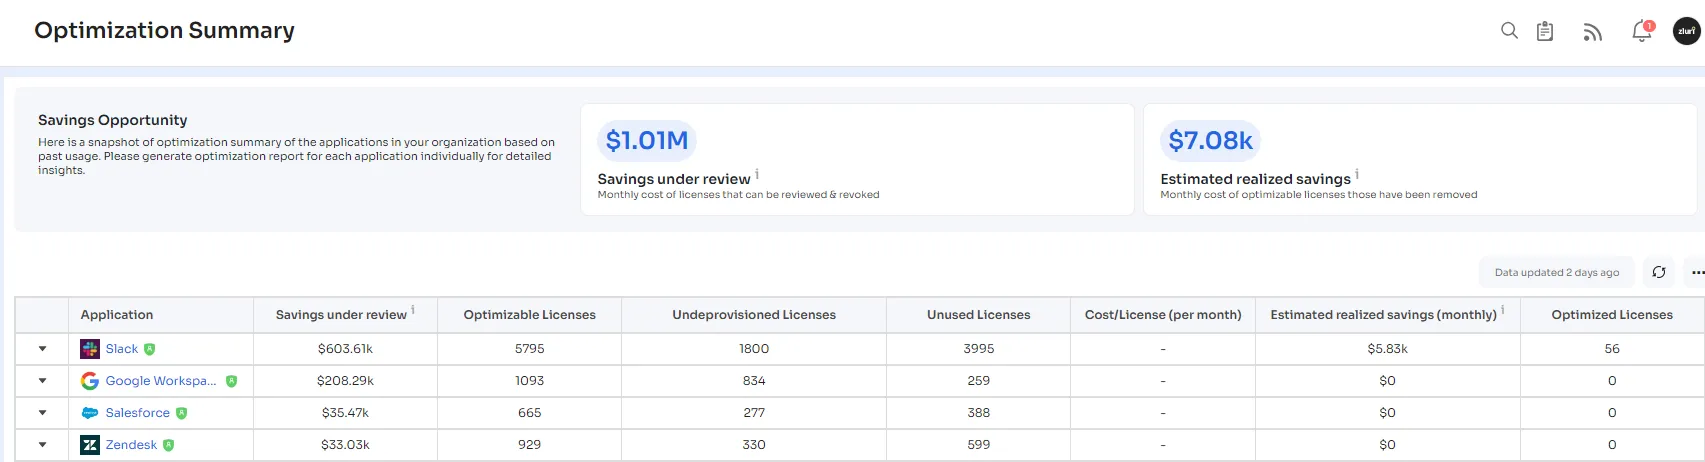The height and width of the screenshot is (462, 1705).
Task: Click the Google Workspace logo
Action: pyautogui.click(x=90, y=381)
